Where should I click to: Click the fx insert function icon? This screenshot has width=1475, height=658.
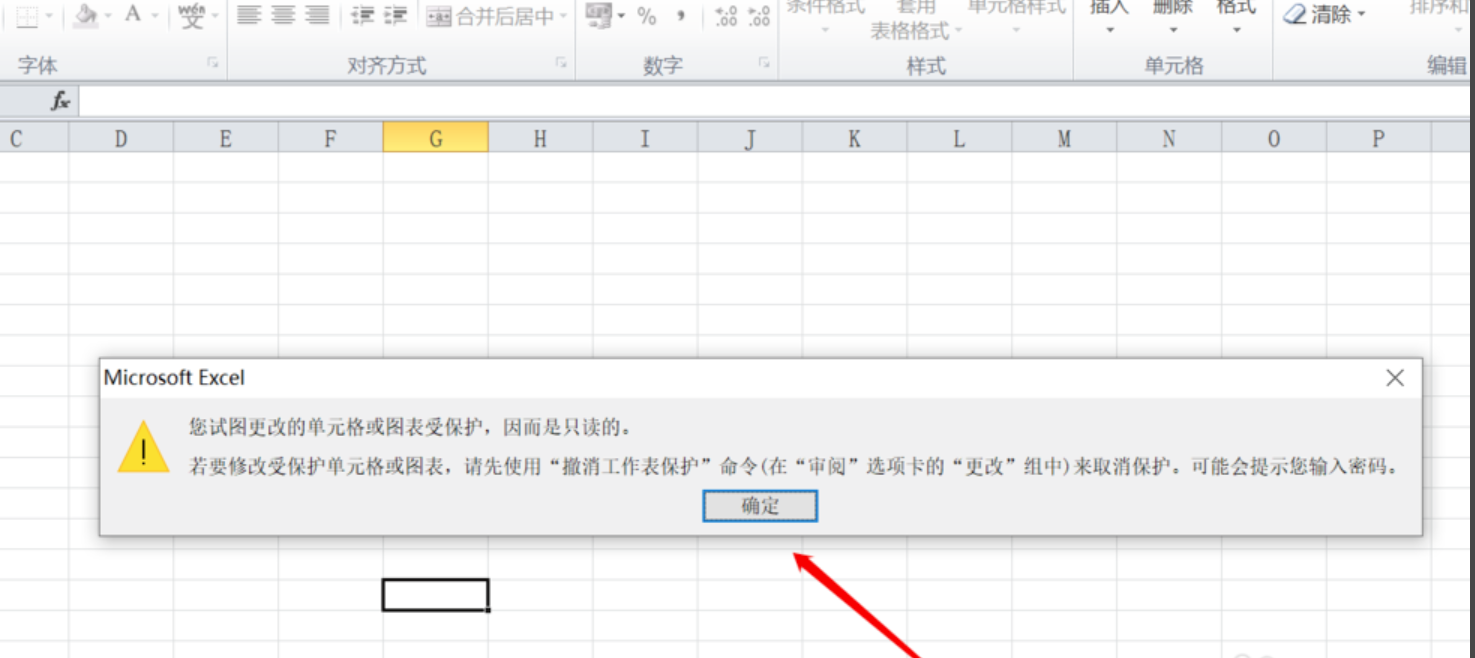point(61,101)
